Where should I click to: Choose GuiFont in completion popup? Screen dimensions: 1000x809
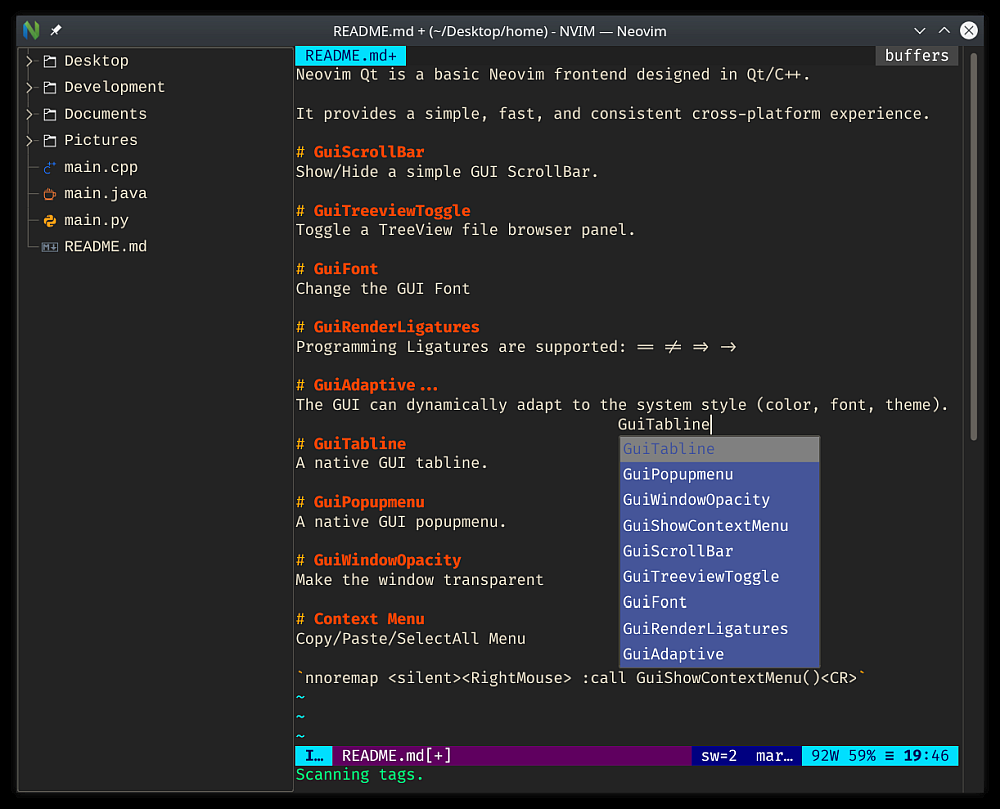tap(719, 602)
